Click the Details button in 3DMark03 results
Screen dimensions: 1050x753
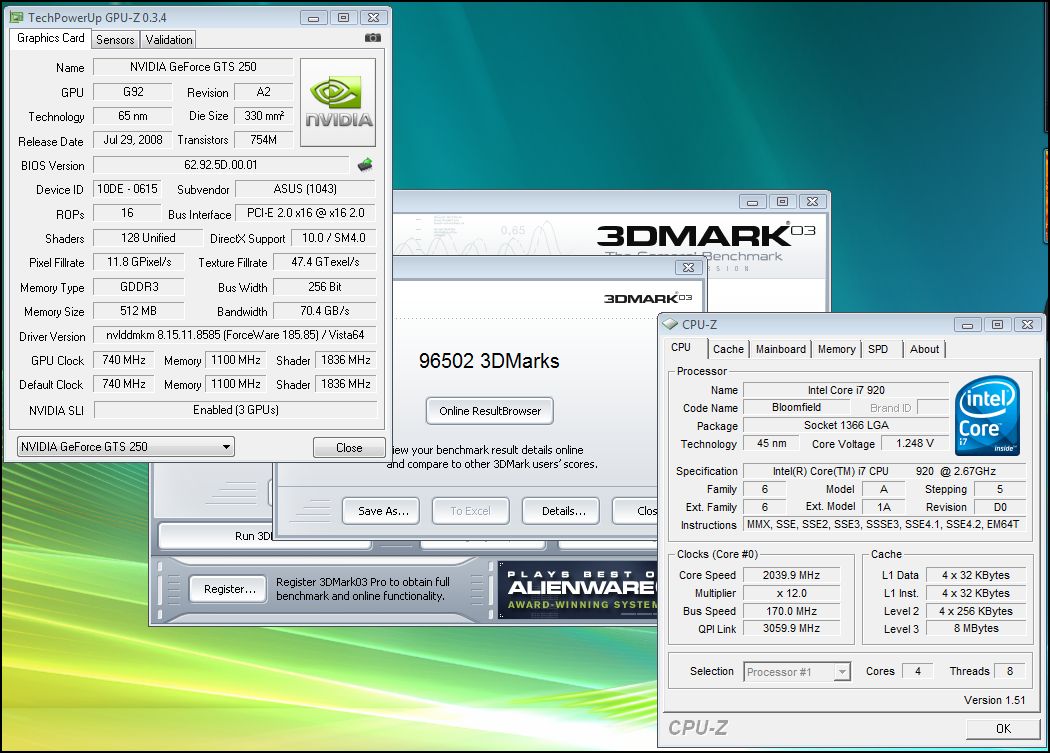coord(562,510)
